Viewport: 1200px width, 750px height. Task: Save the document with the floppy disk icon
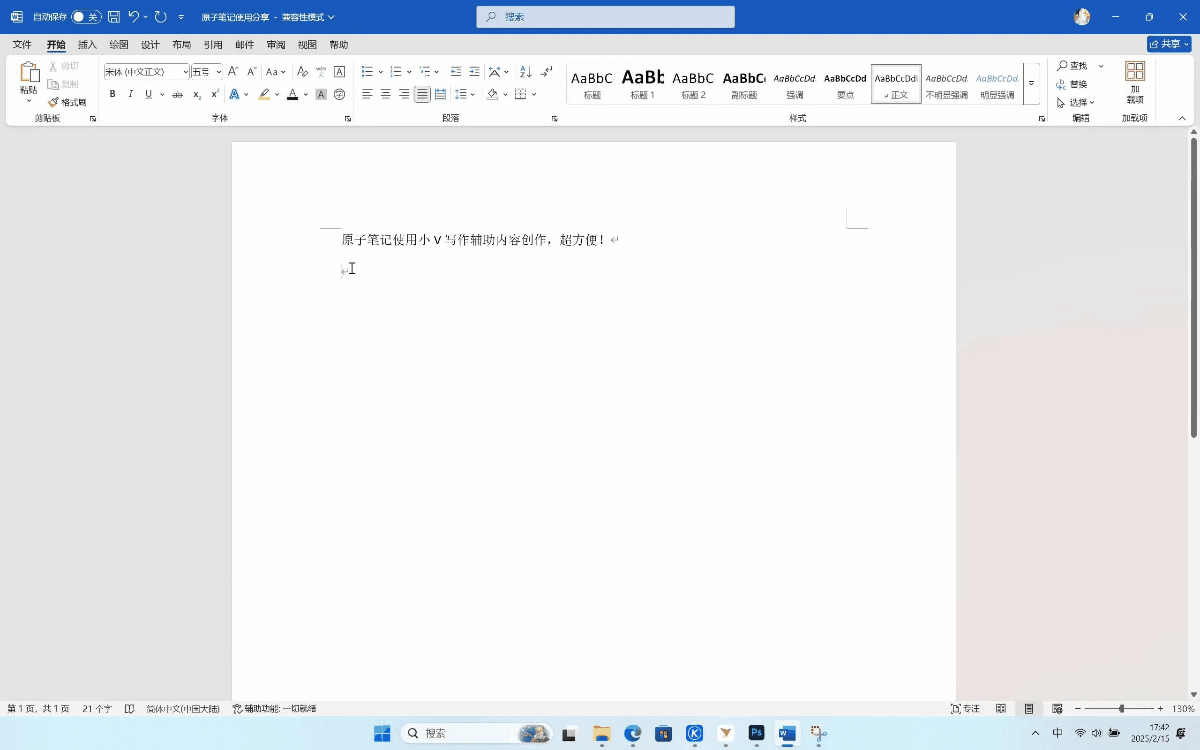(x=114, y=17)
